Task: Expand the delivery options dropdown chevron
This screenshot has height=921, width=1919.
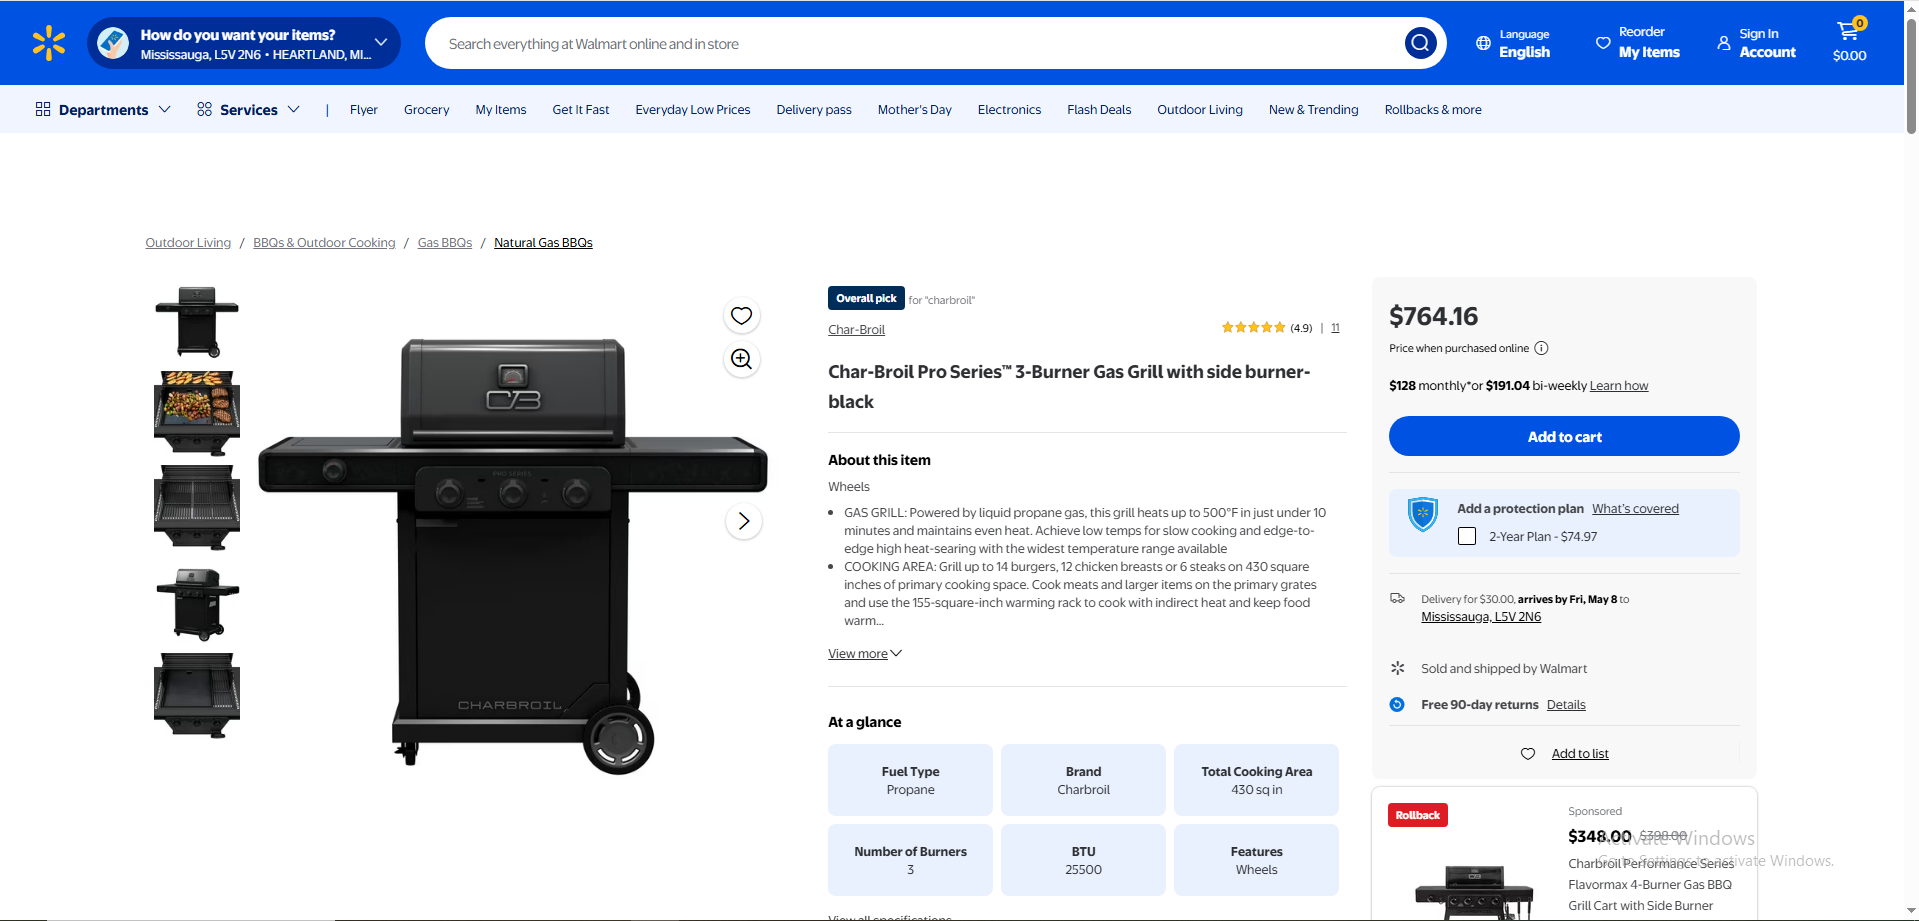Action: click(381, 42)
